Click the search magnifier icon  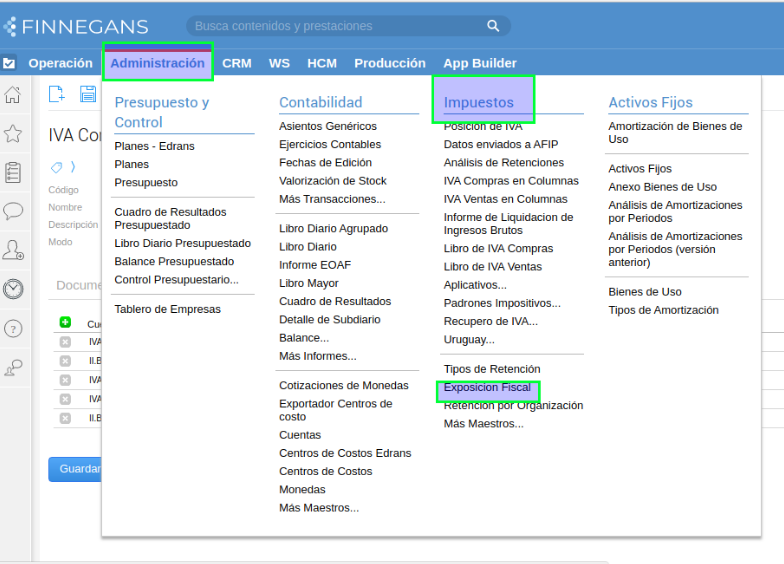493,26
